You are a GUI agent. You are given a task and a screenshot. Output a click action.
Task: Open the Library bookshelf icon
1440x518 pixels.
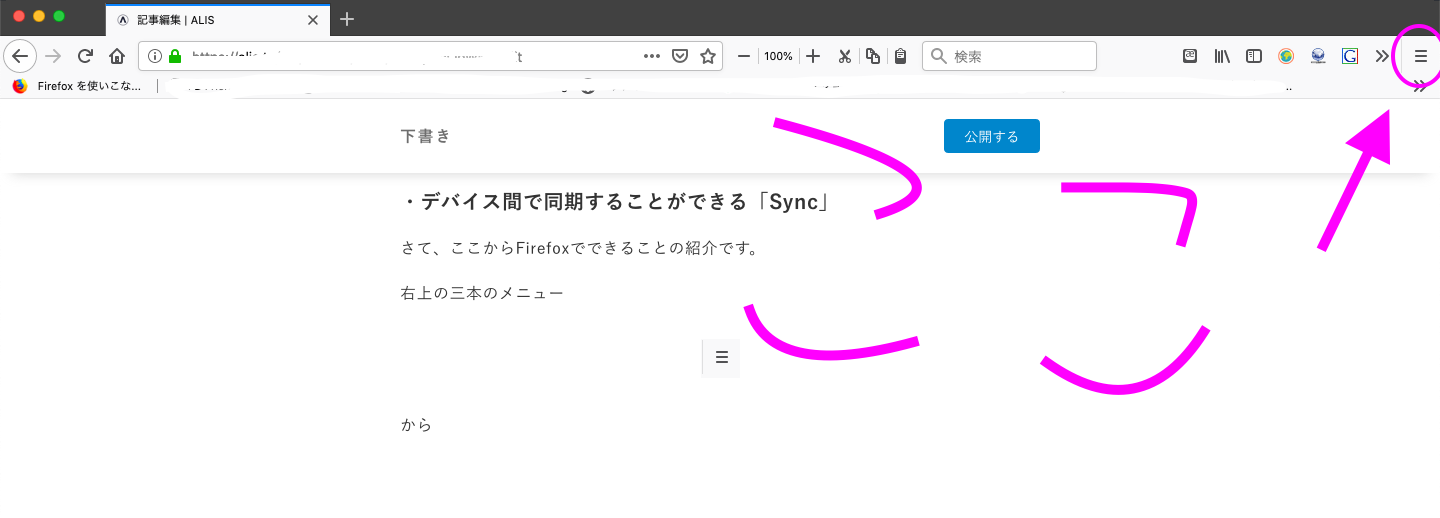point(1222,56)
